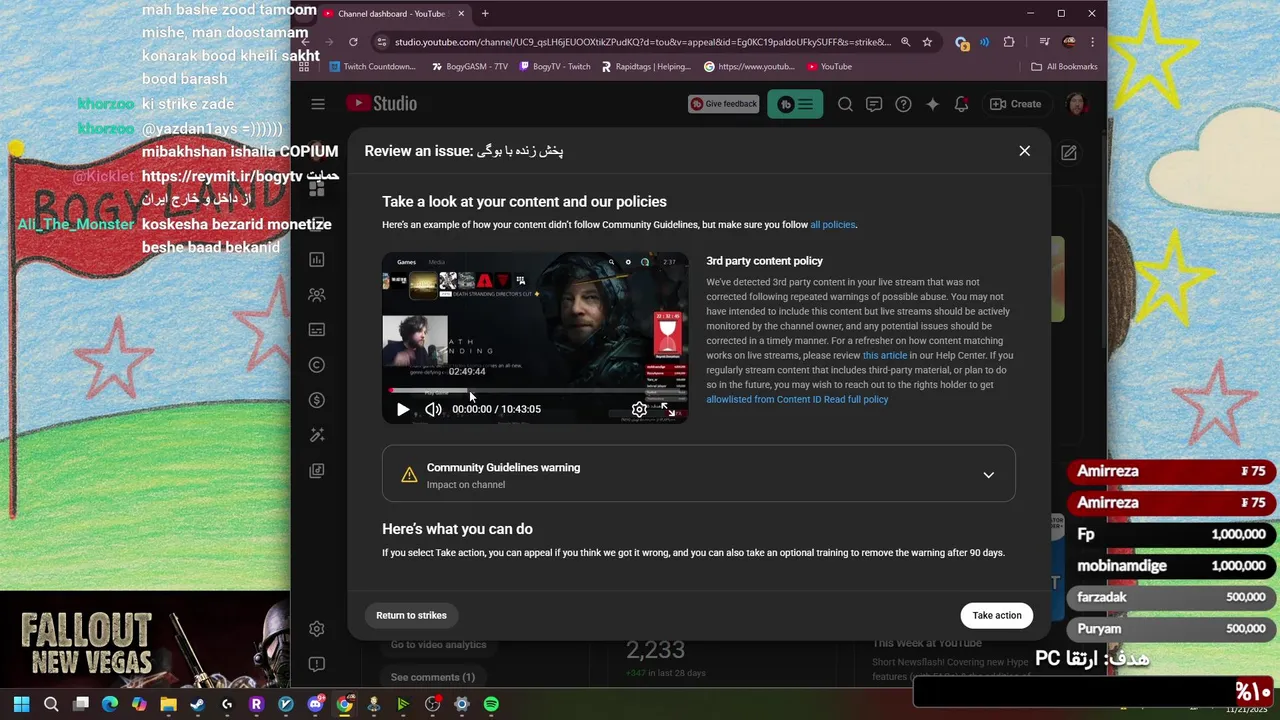The height and width of the screenshot is (720, 1280).
Task: Click the video progress bar
Action: coord(535,391)
